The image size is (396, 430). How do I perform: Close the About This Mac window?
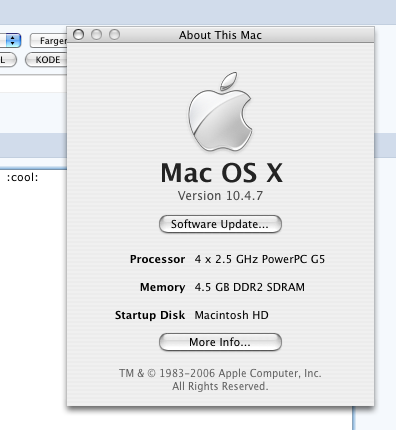78,34
